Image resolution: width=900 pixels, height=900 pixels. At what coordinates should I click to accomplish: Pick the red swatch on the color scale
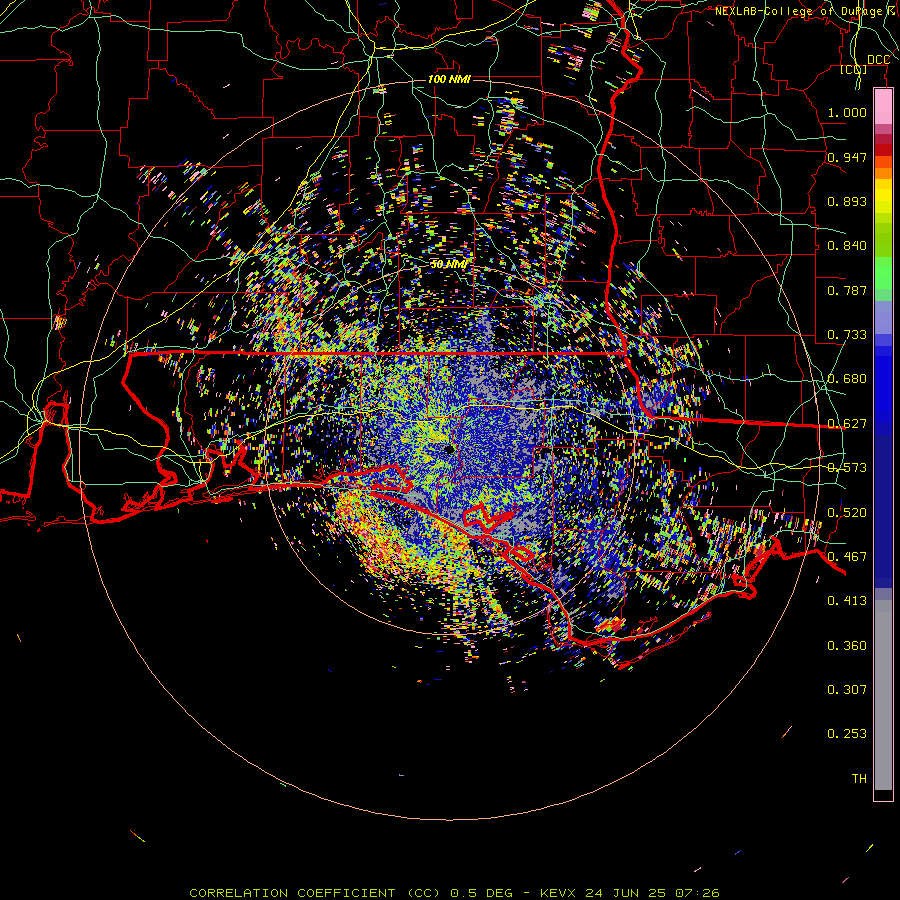[883, 150]
